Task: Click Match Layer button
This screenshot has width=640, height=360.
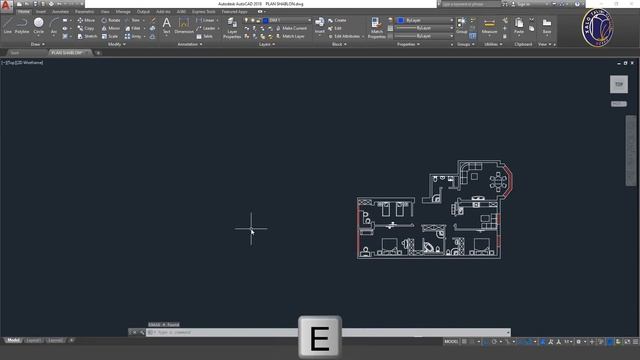Action: click(290, 36)
